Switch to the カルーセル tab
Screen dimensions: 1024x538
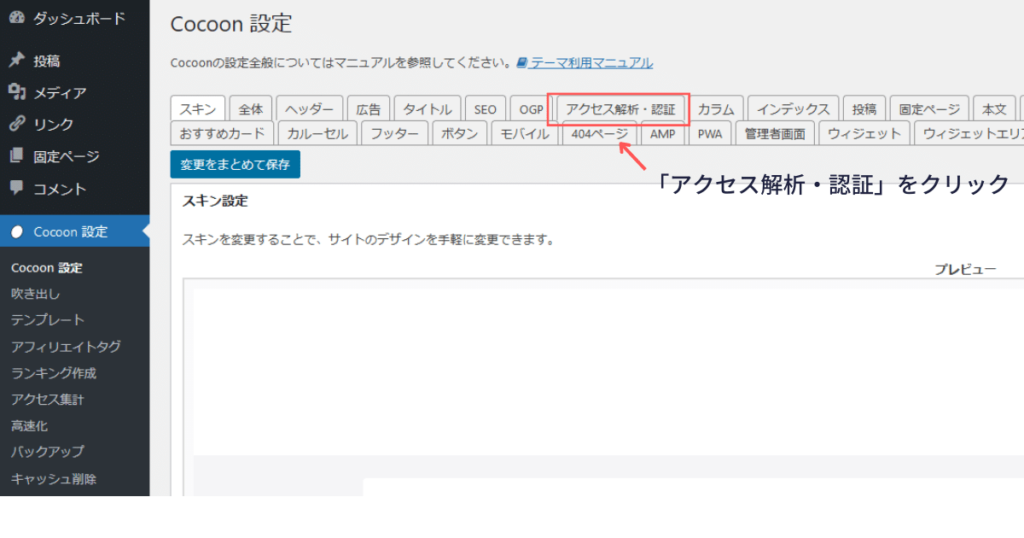(317, 133)
